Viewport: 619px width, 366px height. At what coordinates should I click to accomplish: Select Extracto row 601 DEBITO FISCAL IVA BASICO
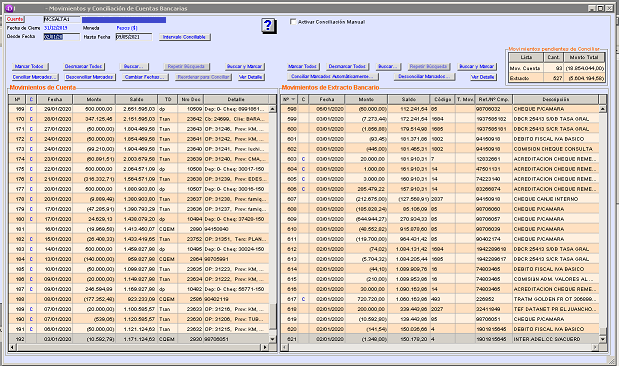[440, 139]
